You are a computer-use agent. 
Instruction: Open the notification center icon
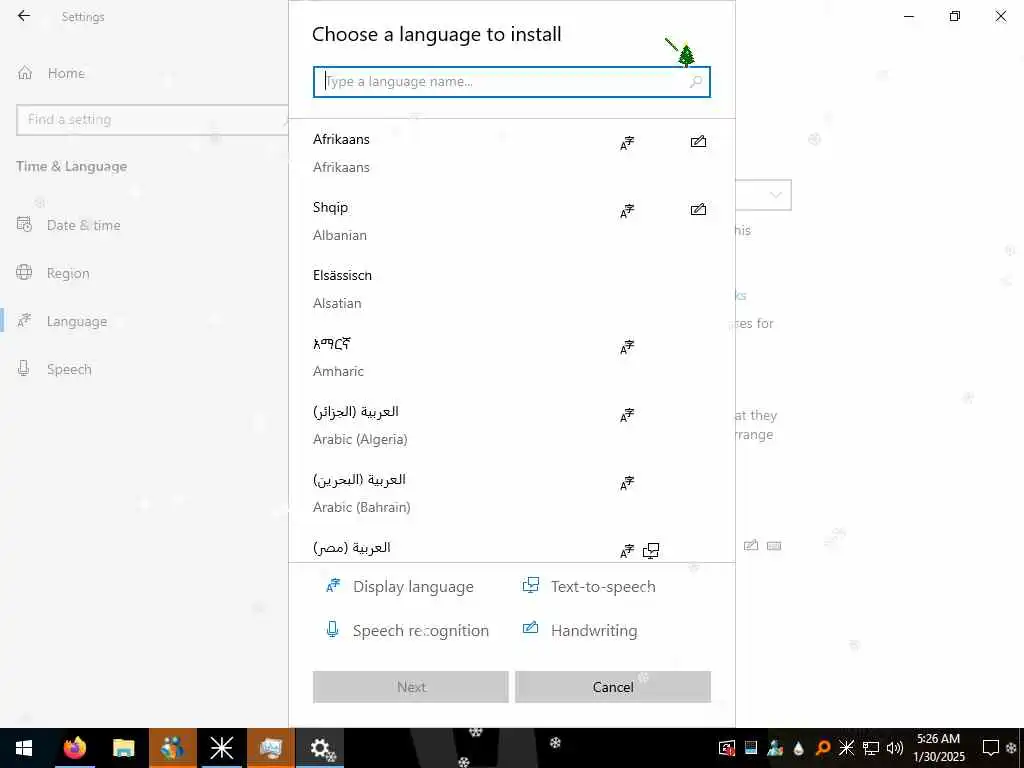pos(990,748)
